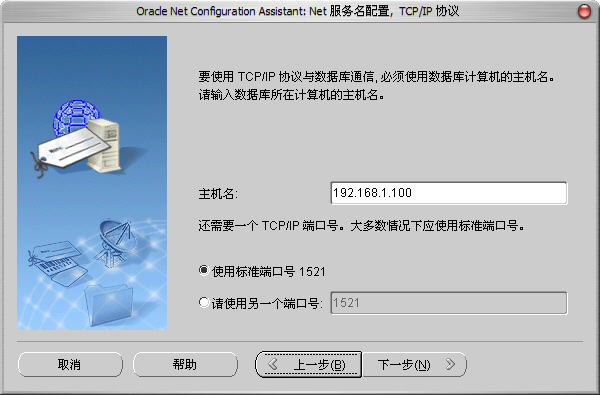This screenshot has height=395, width=600.
Task: Click the 主机名 host name input field
Action: pos(448,193)
